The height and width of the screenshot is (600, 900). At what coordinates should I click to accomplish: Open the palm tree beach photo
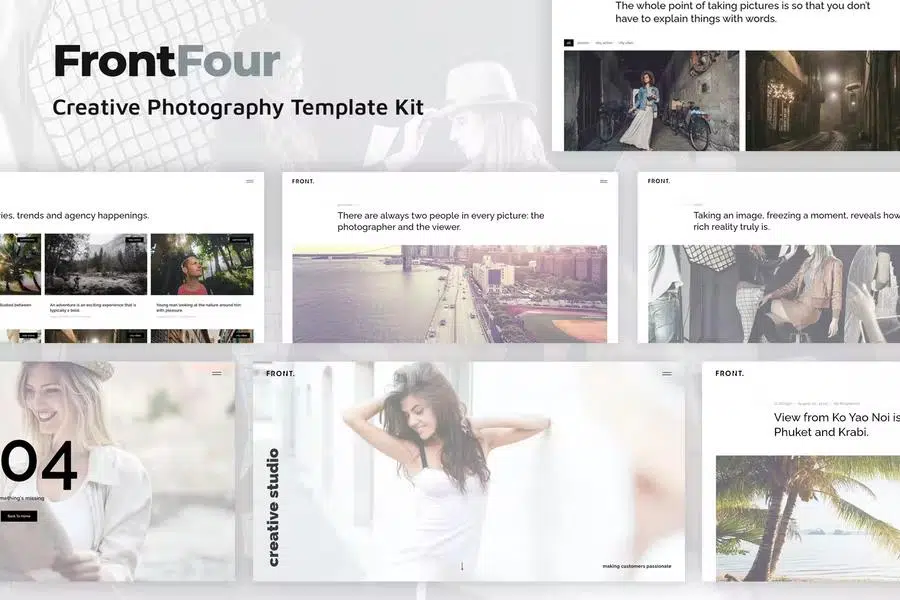(x=807, y=518)
